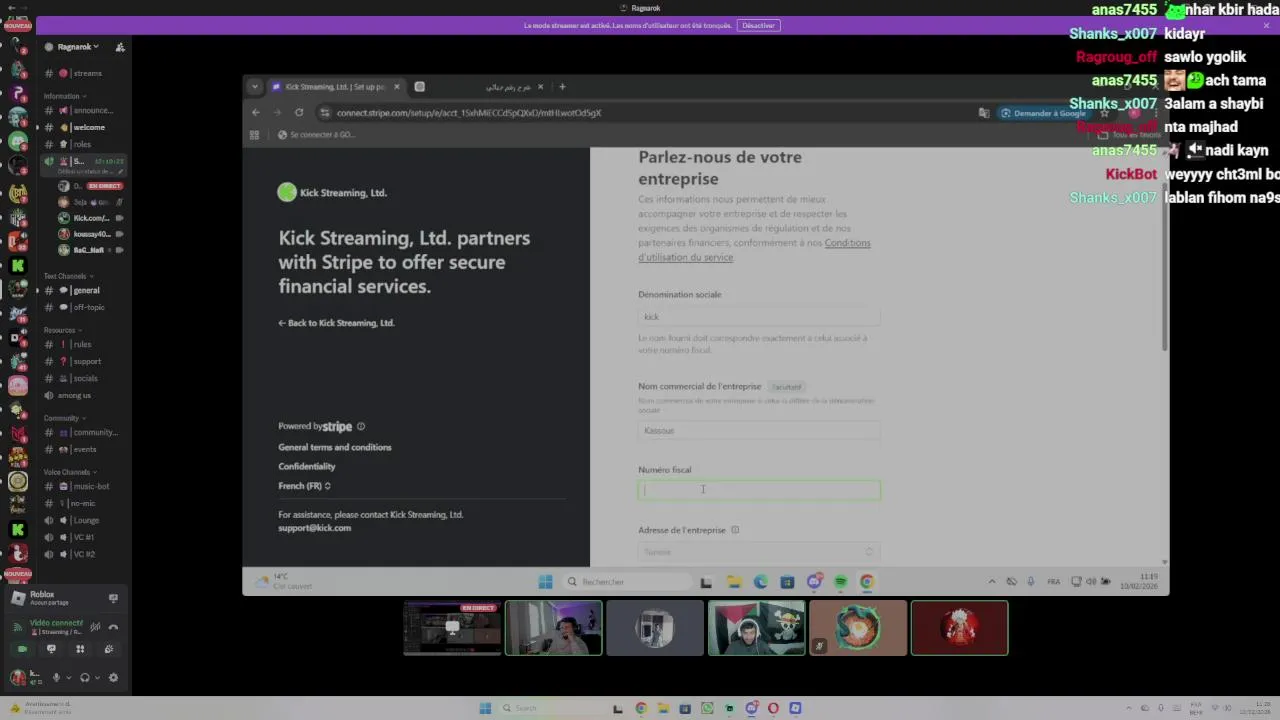Toggle noise suppression icon
The height and width of the screenshot is (720, 1280).
pos(95,627)
